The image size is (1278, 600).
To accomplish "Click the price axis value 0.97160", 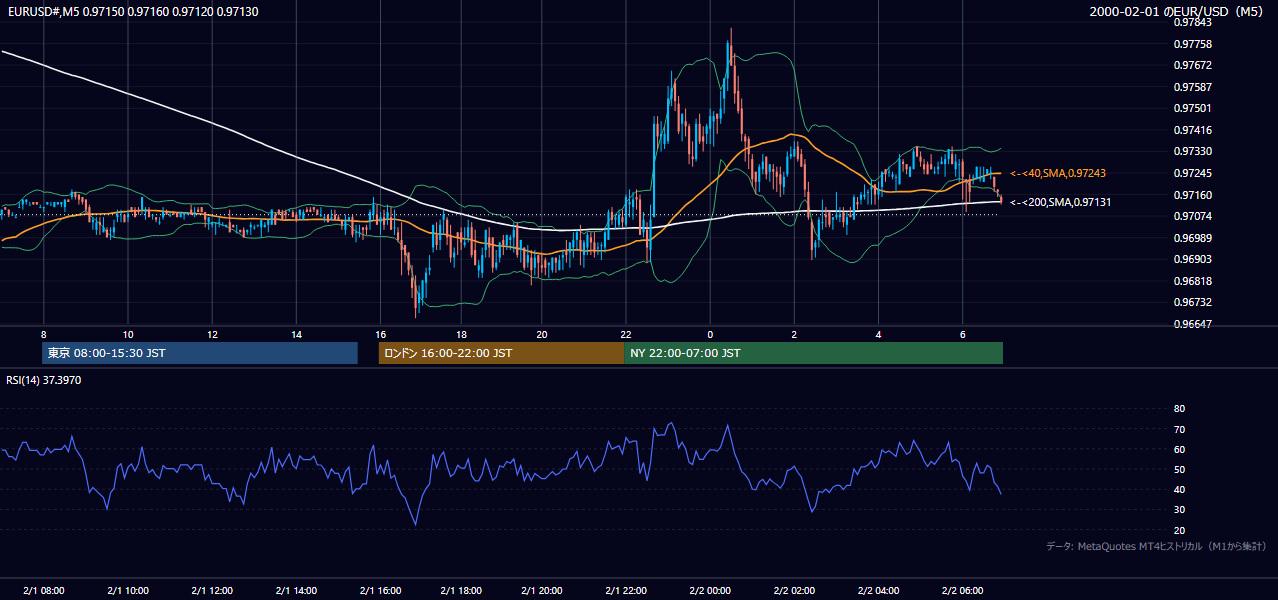I will click(x=1193, y=195).
